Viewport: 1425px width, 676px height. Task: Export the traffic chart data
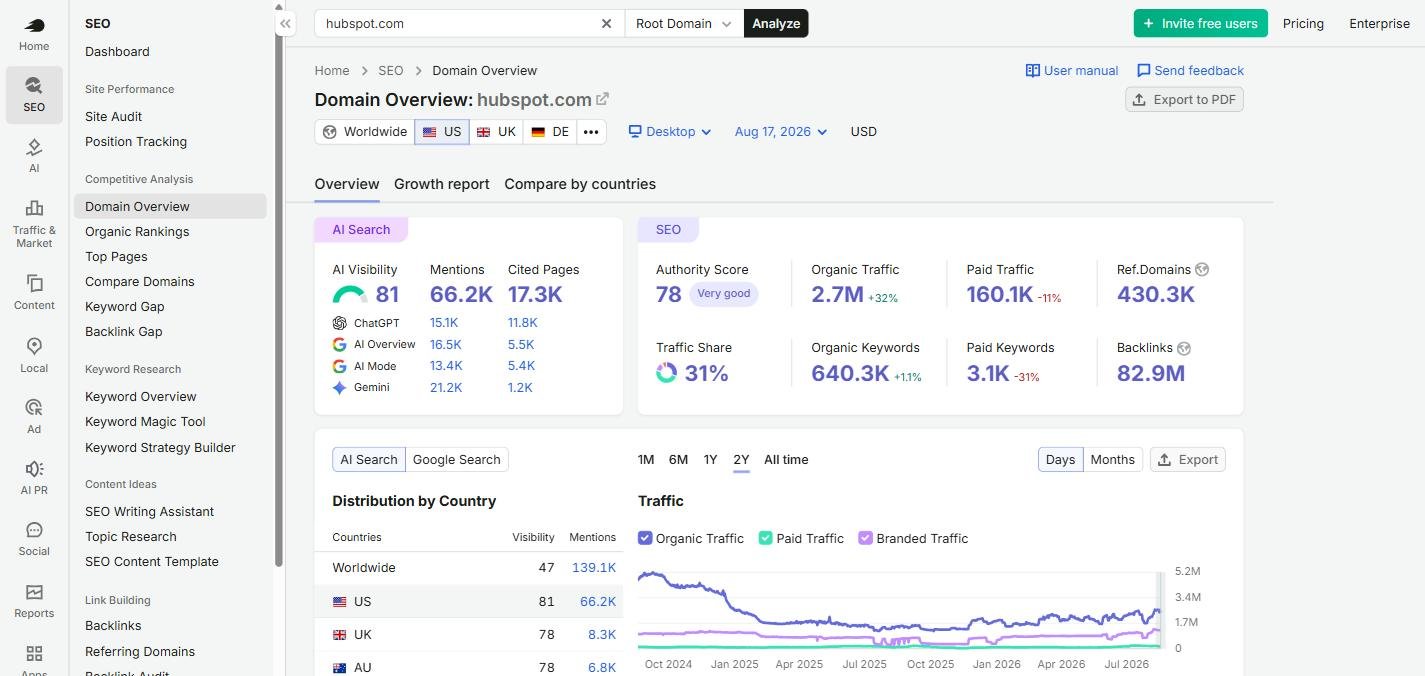(1188, 460)
